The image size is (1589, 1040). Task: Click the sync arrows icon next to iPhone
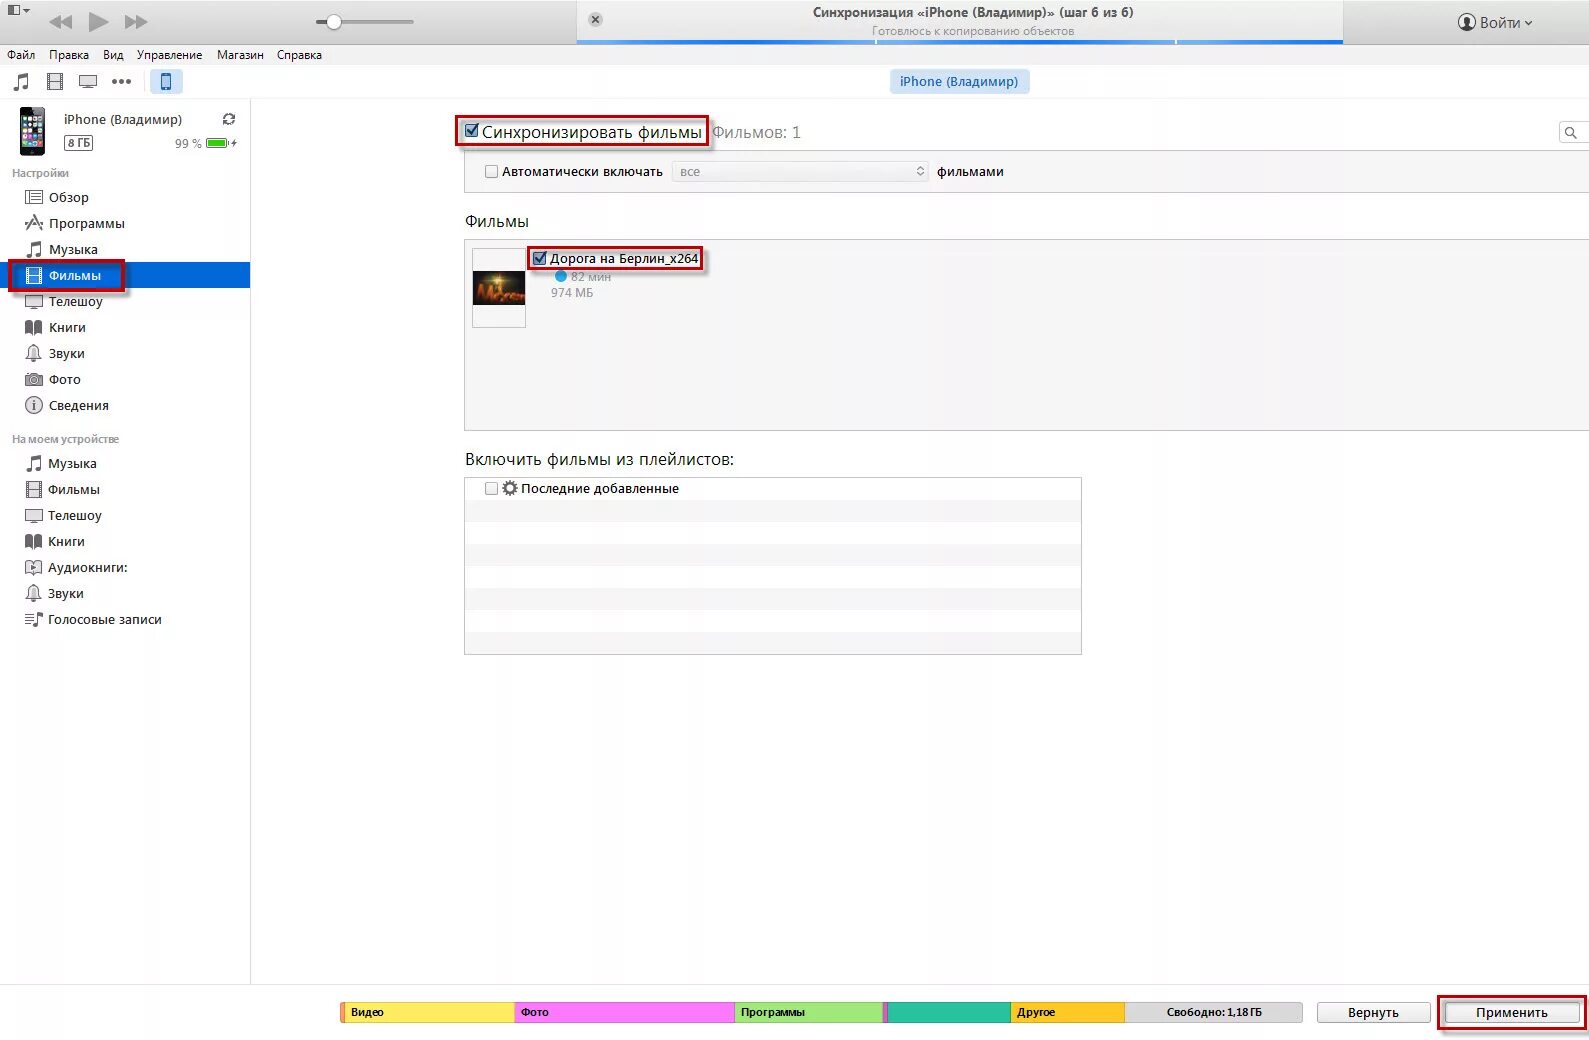229,119
